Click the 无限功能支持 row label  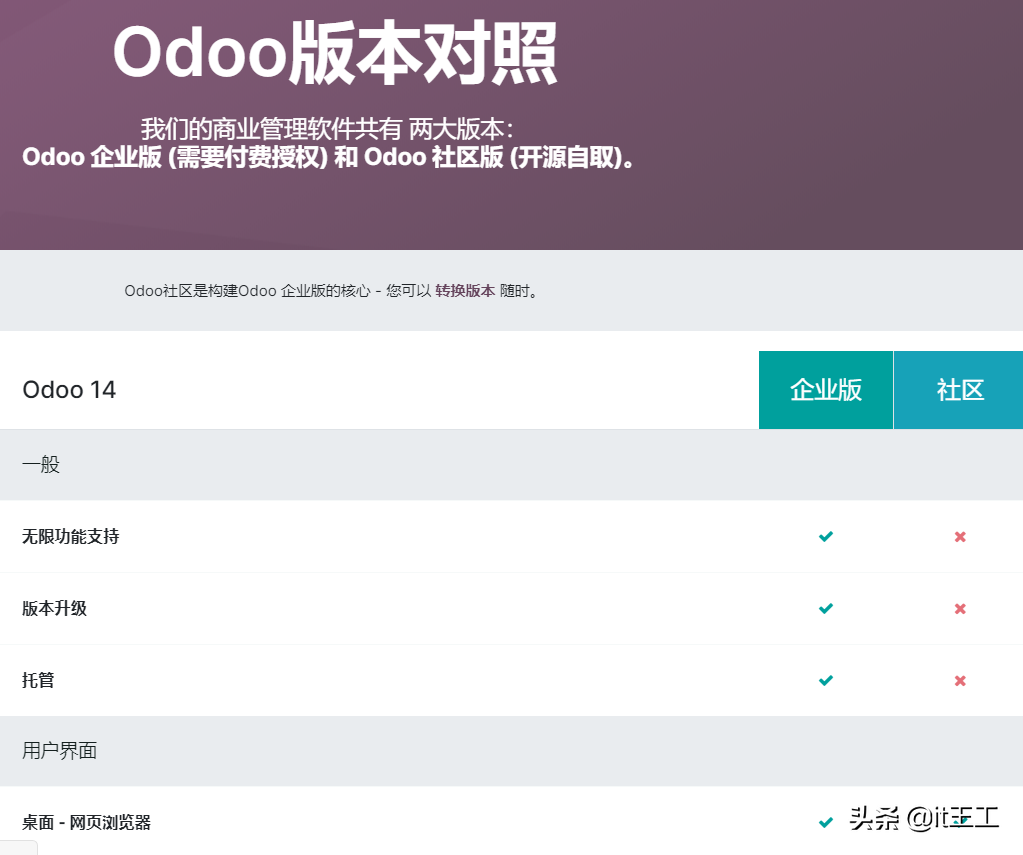tap(70, 536)
